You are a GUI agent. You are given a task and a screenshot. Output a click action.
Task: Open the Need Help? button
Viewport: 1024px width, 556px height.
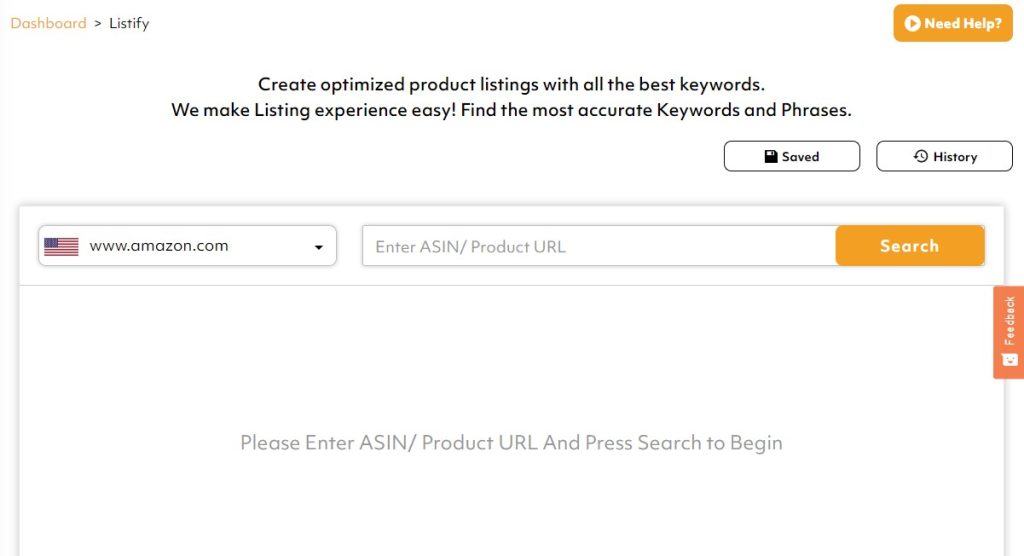tap(952, 23)
